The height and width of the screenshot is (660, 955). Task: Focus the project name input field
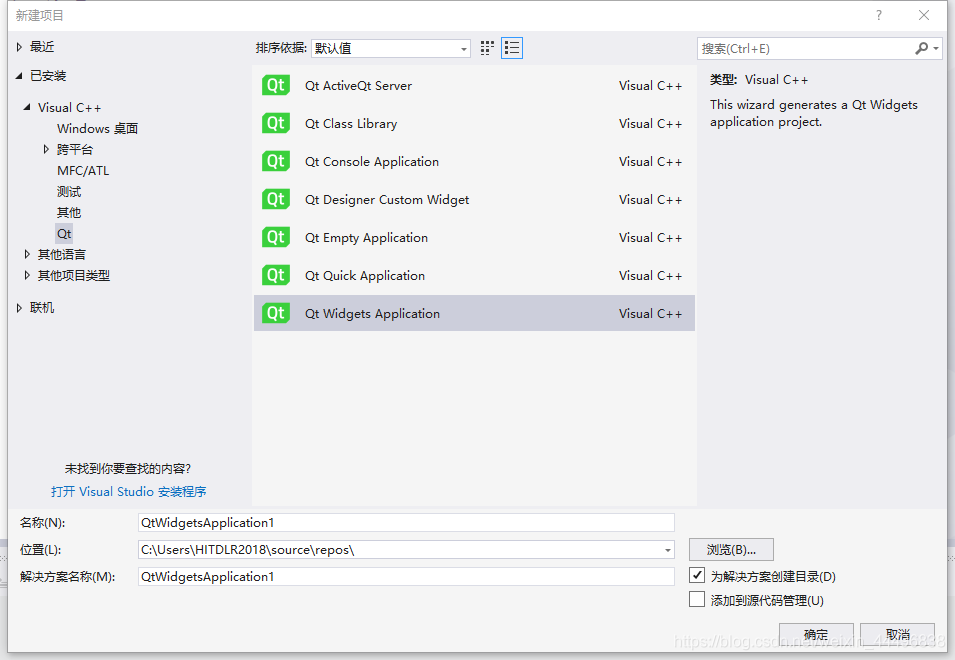(406, 522)
